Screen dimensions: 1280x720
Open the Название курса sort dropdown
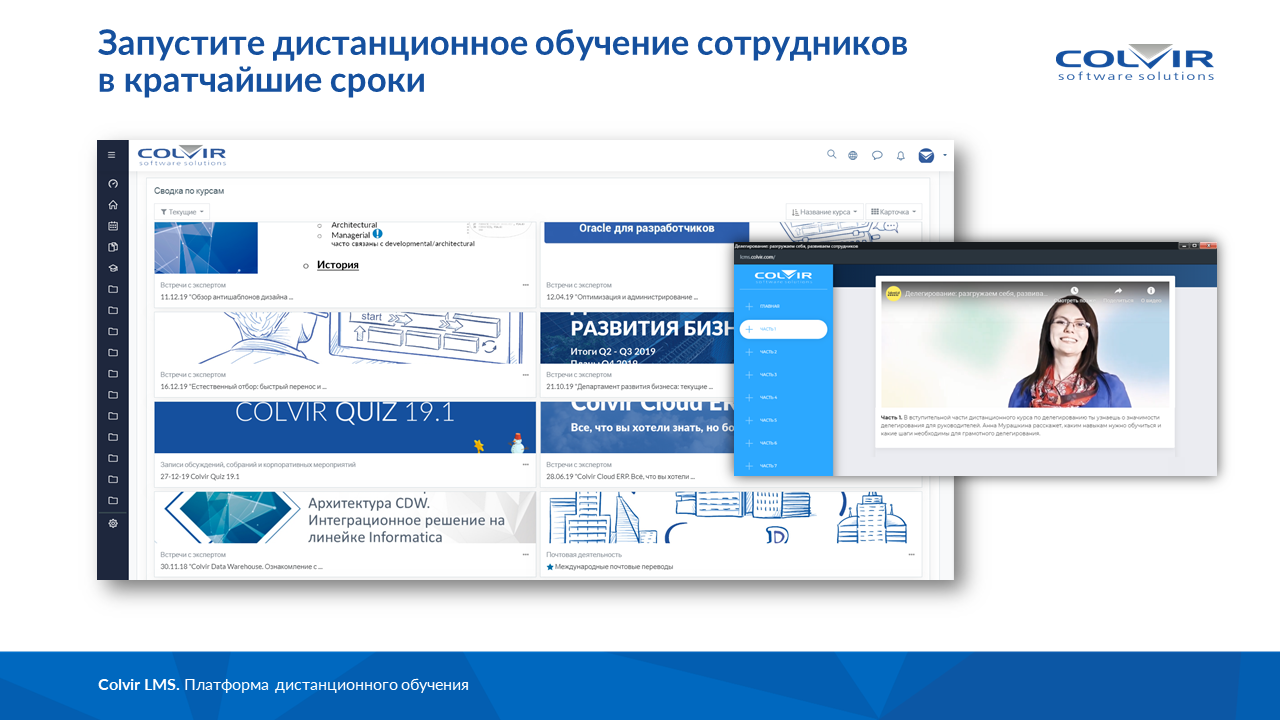coord(824,212)
